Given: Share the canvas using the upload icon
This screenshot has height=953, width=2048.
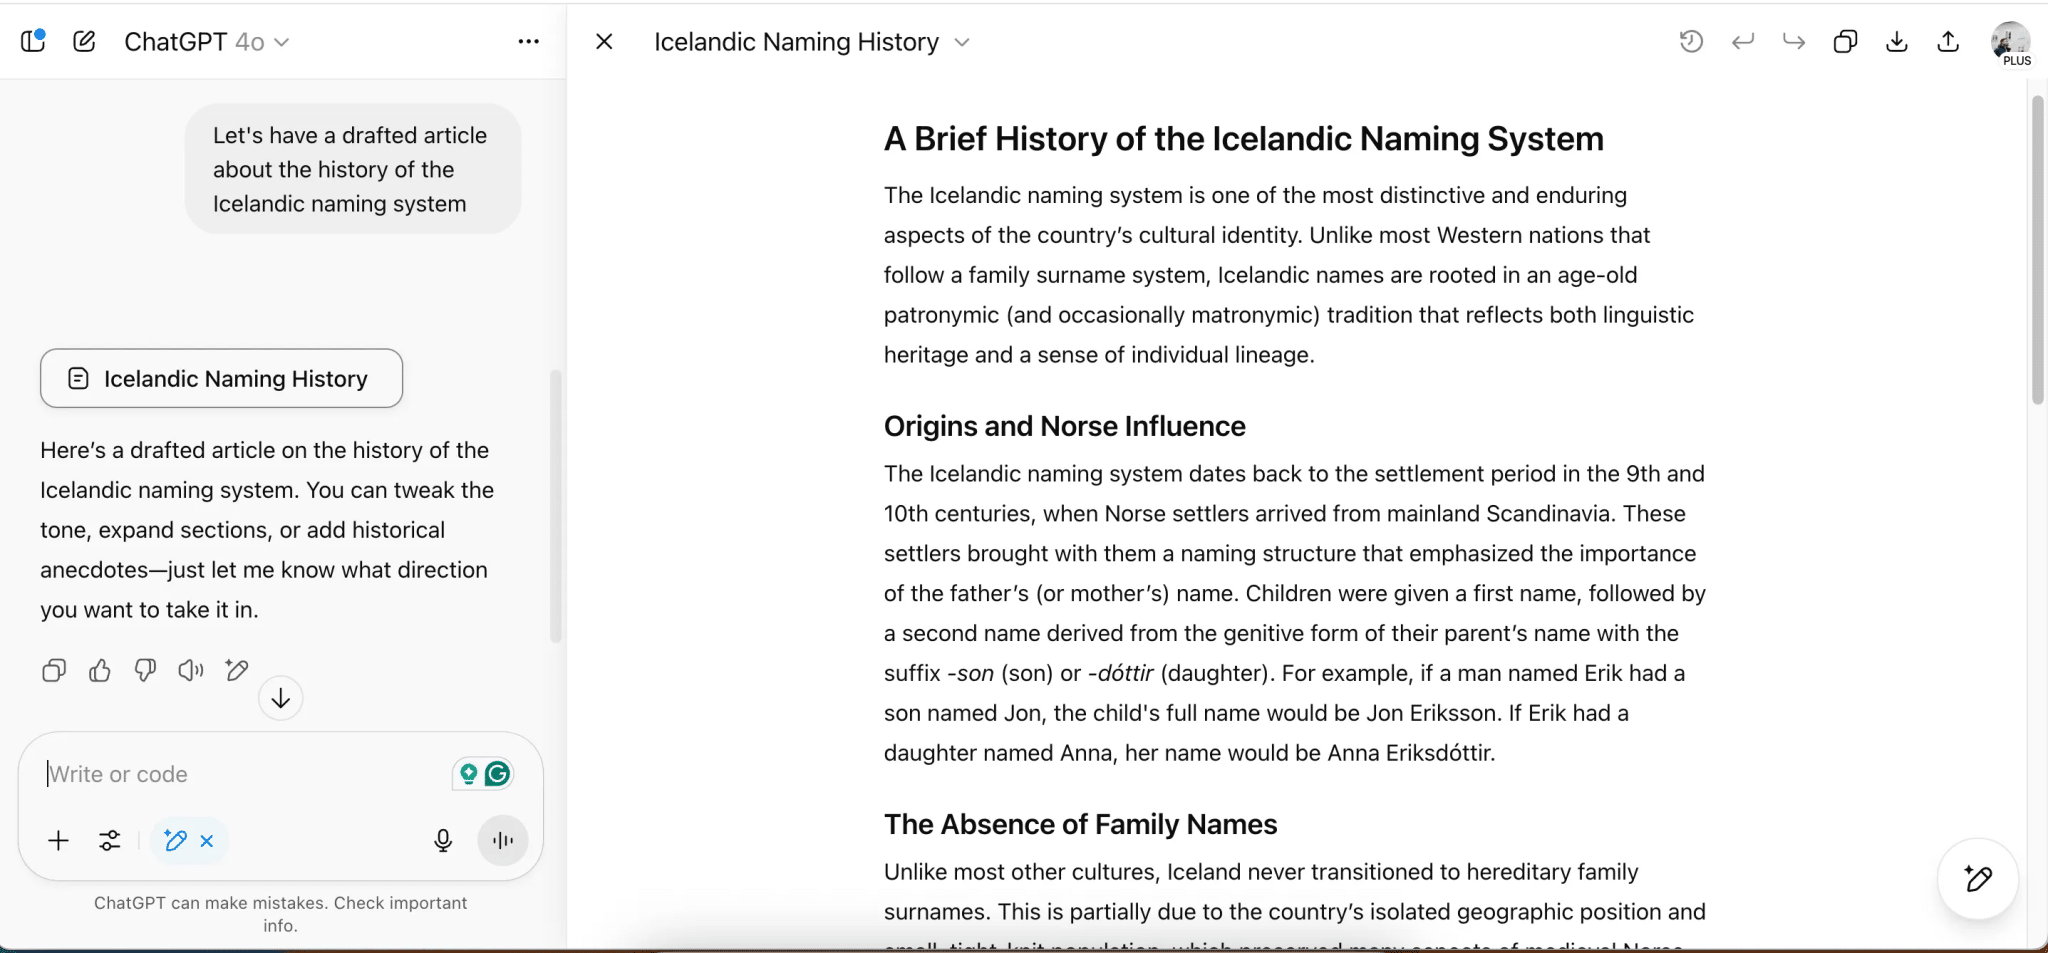Looking at the screenshot, I should 1947,41.
